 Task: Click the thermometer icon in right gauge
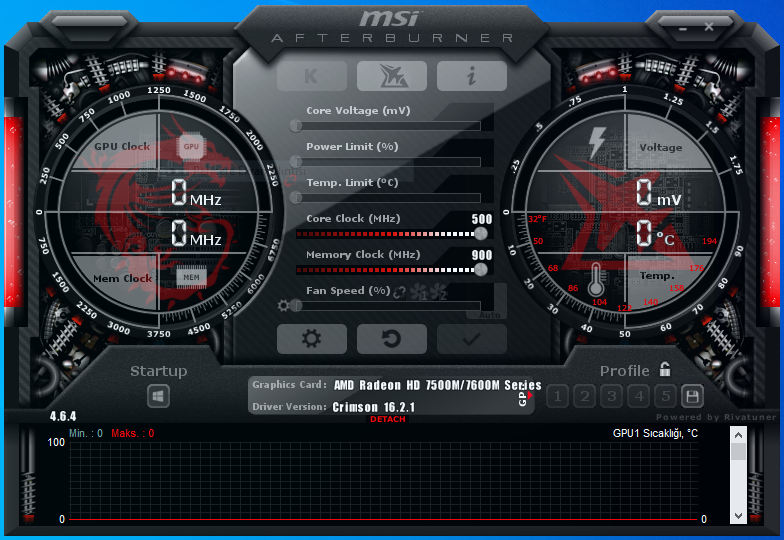pyautogui.click(x=596, y=280)
